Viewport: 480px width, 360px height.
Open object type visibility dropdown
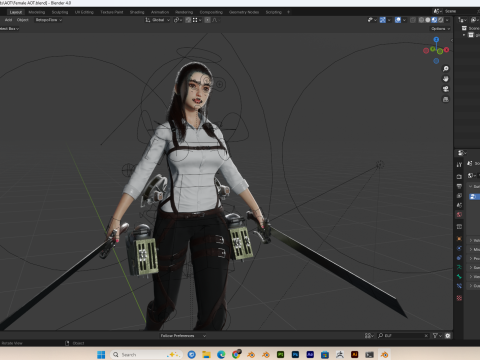(x=372, y=20)
